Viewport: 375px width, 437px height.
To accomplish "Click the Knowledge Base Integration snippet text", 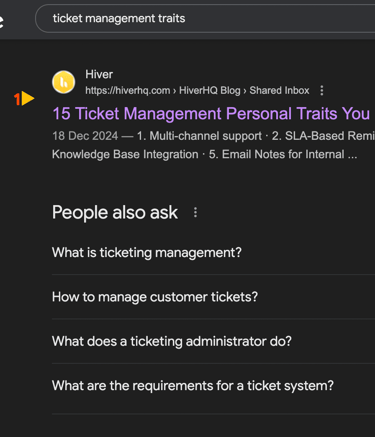I will 125,154.
